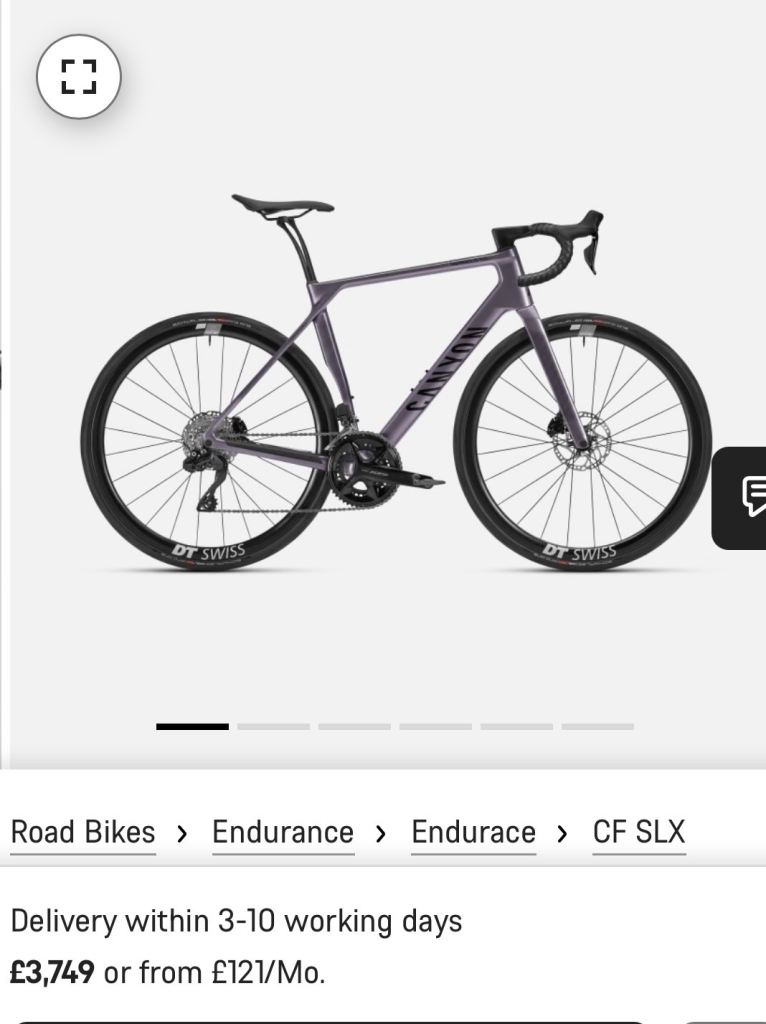Jump to the fourth gallery slide indicator
The height and width of the screenshot is (1024, 766).
click(x=436, y=726)
